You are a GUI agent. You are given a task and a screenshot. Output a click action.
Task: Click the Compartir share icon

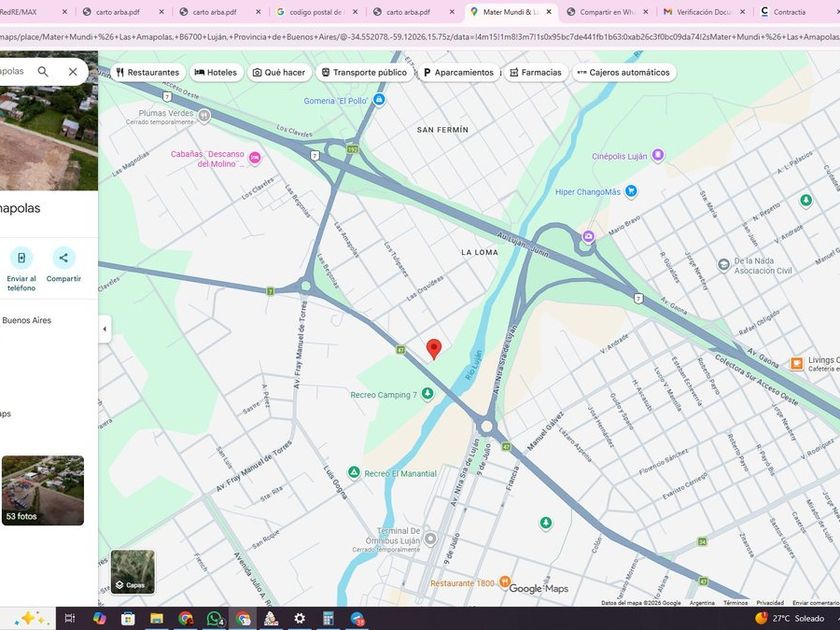tap(64, 258)
